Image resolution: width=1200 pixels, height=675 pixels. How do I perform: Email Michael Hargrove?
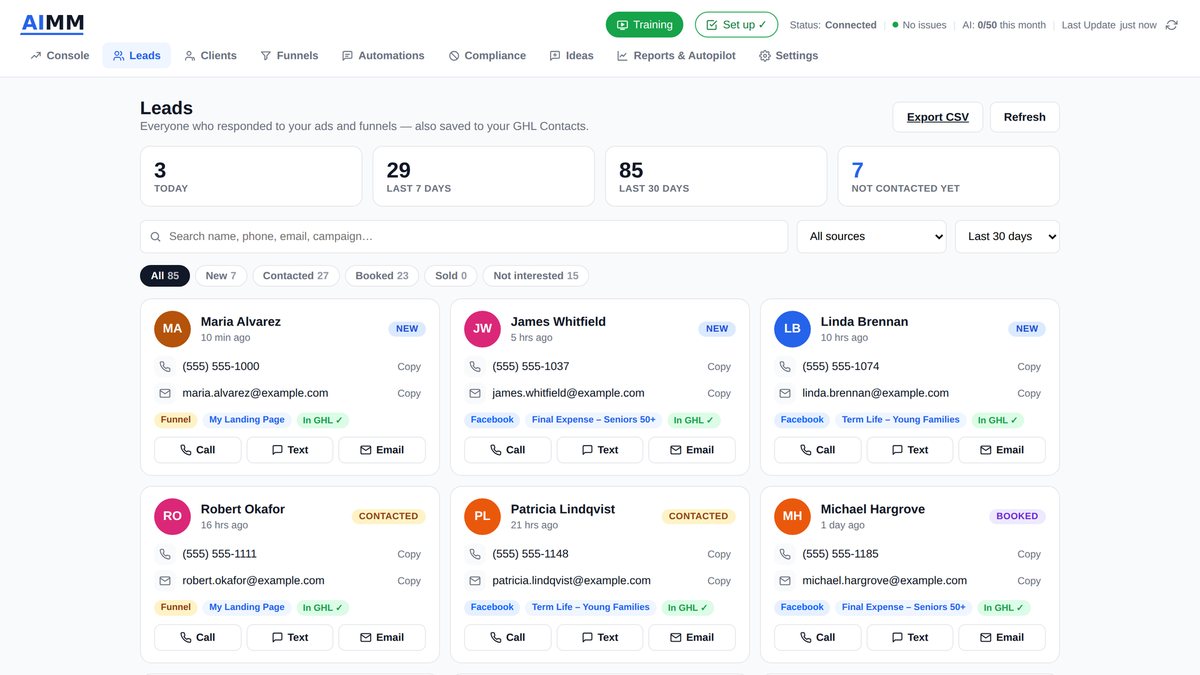click(x=1002, y=637)
